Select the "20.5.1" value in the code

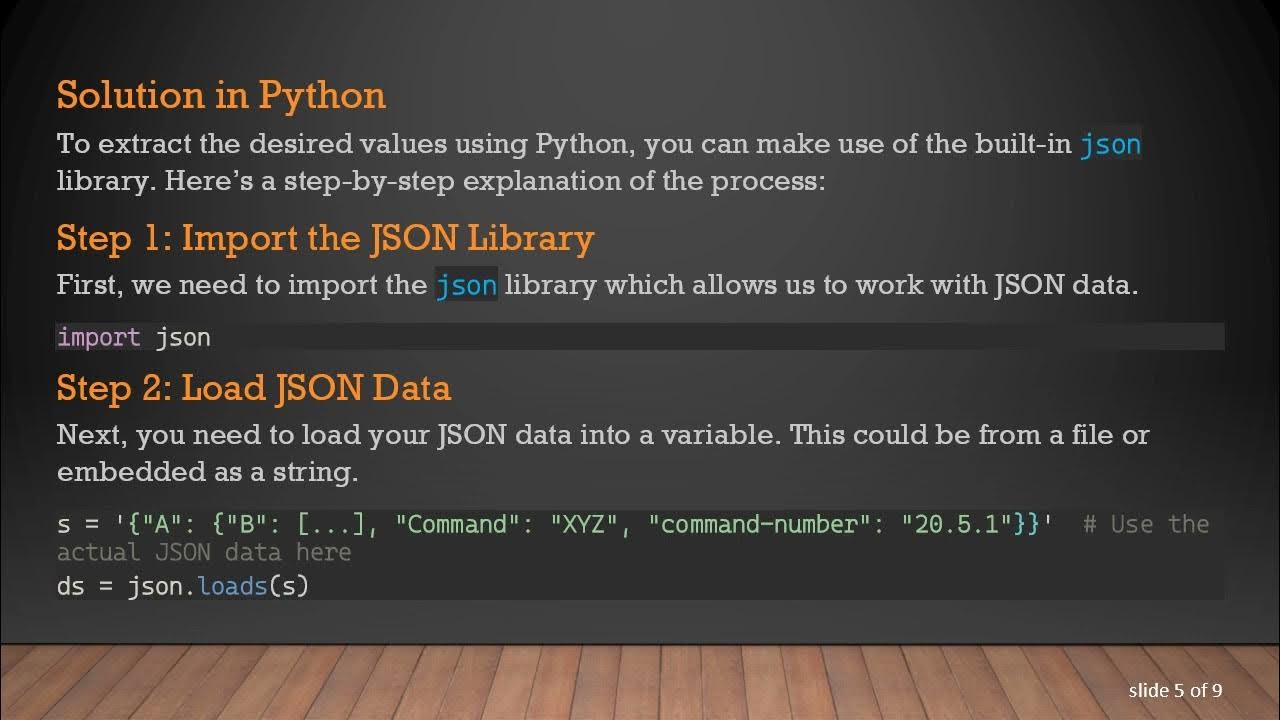958,524
